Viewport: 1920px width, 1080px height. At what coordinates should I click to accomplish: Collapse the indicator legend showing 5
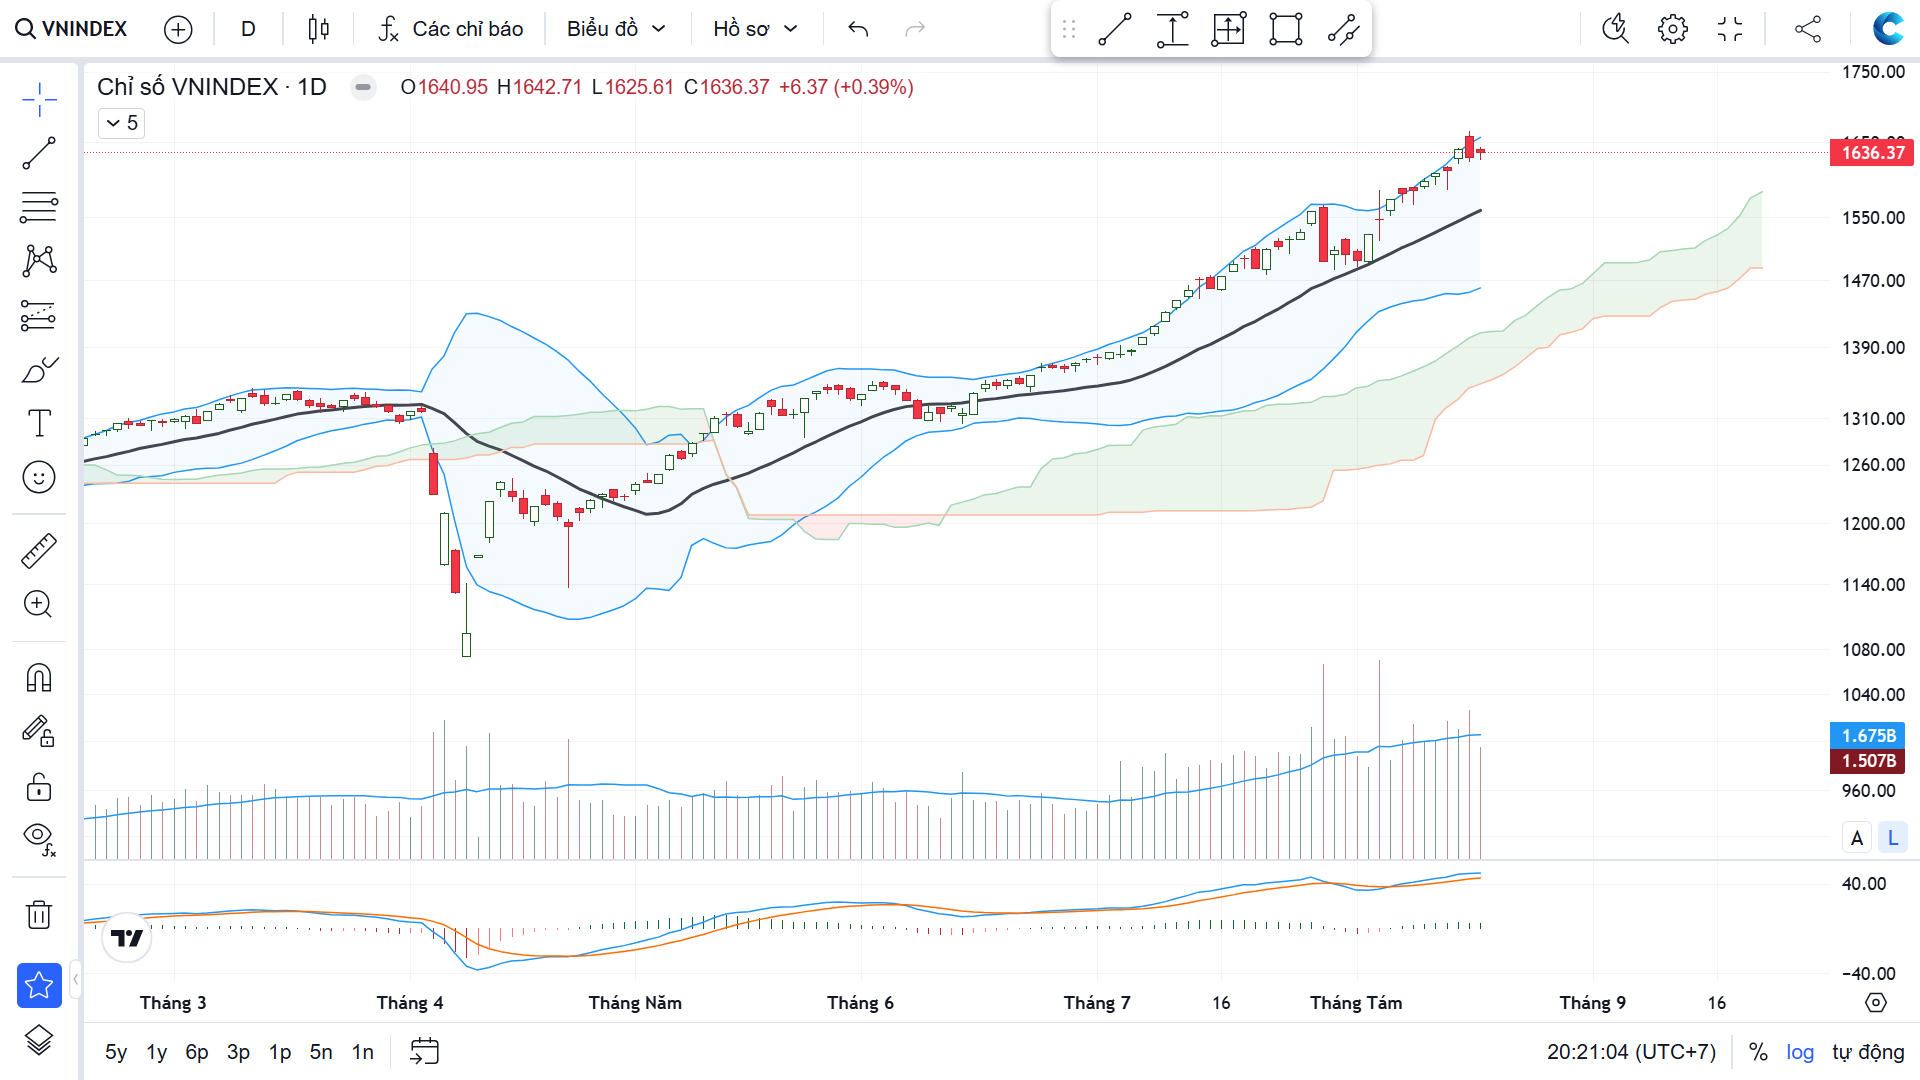pyautogui.click(x=122, y=123)
